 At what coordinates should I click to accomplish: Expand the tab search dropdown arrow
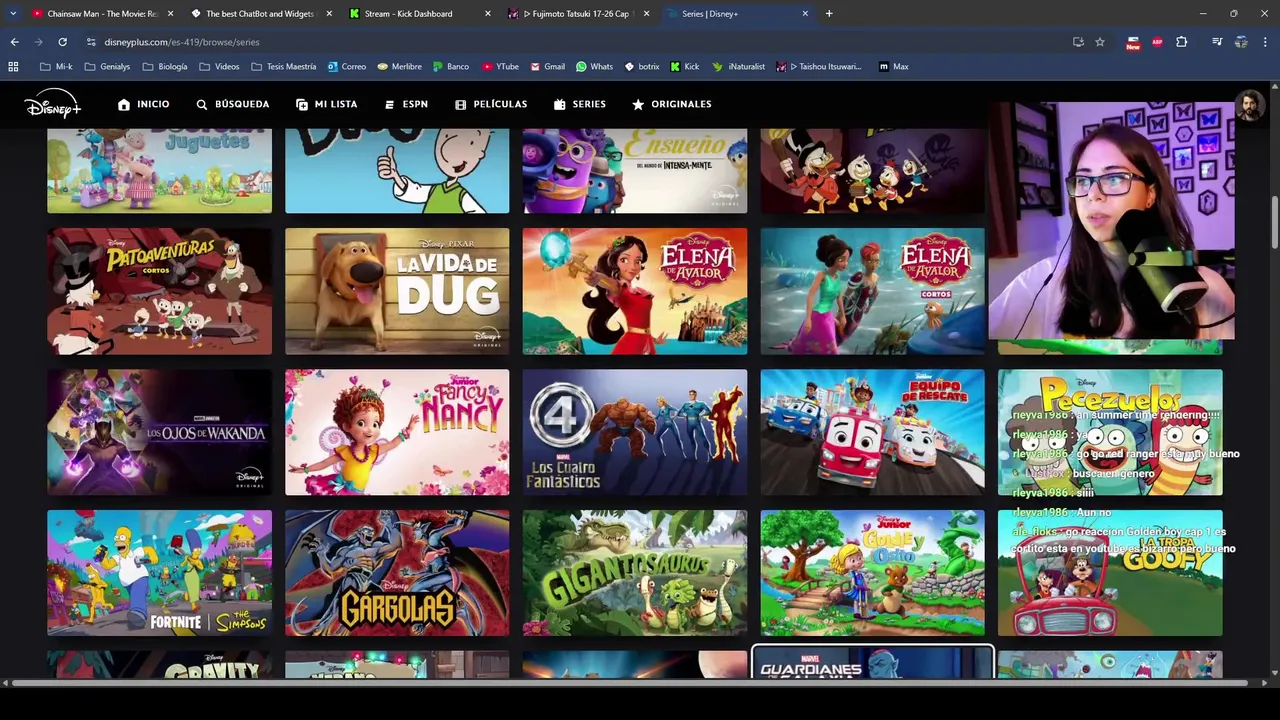(x=13, y=14)
